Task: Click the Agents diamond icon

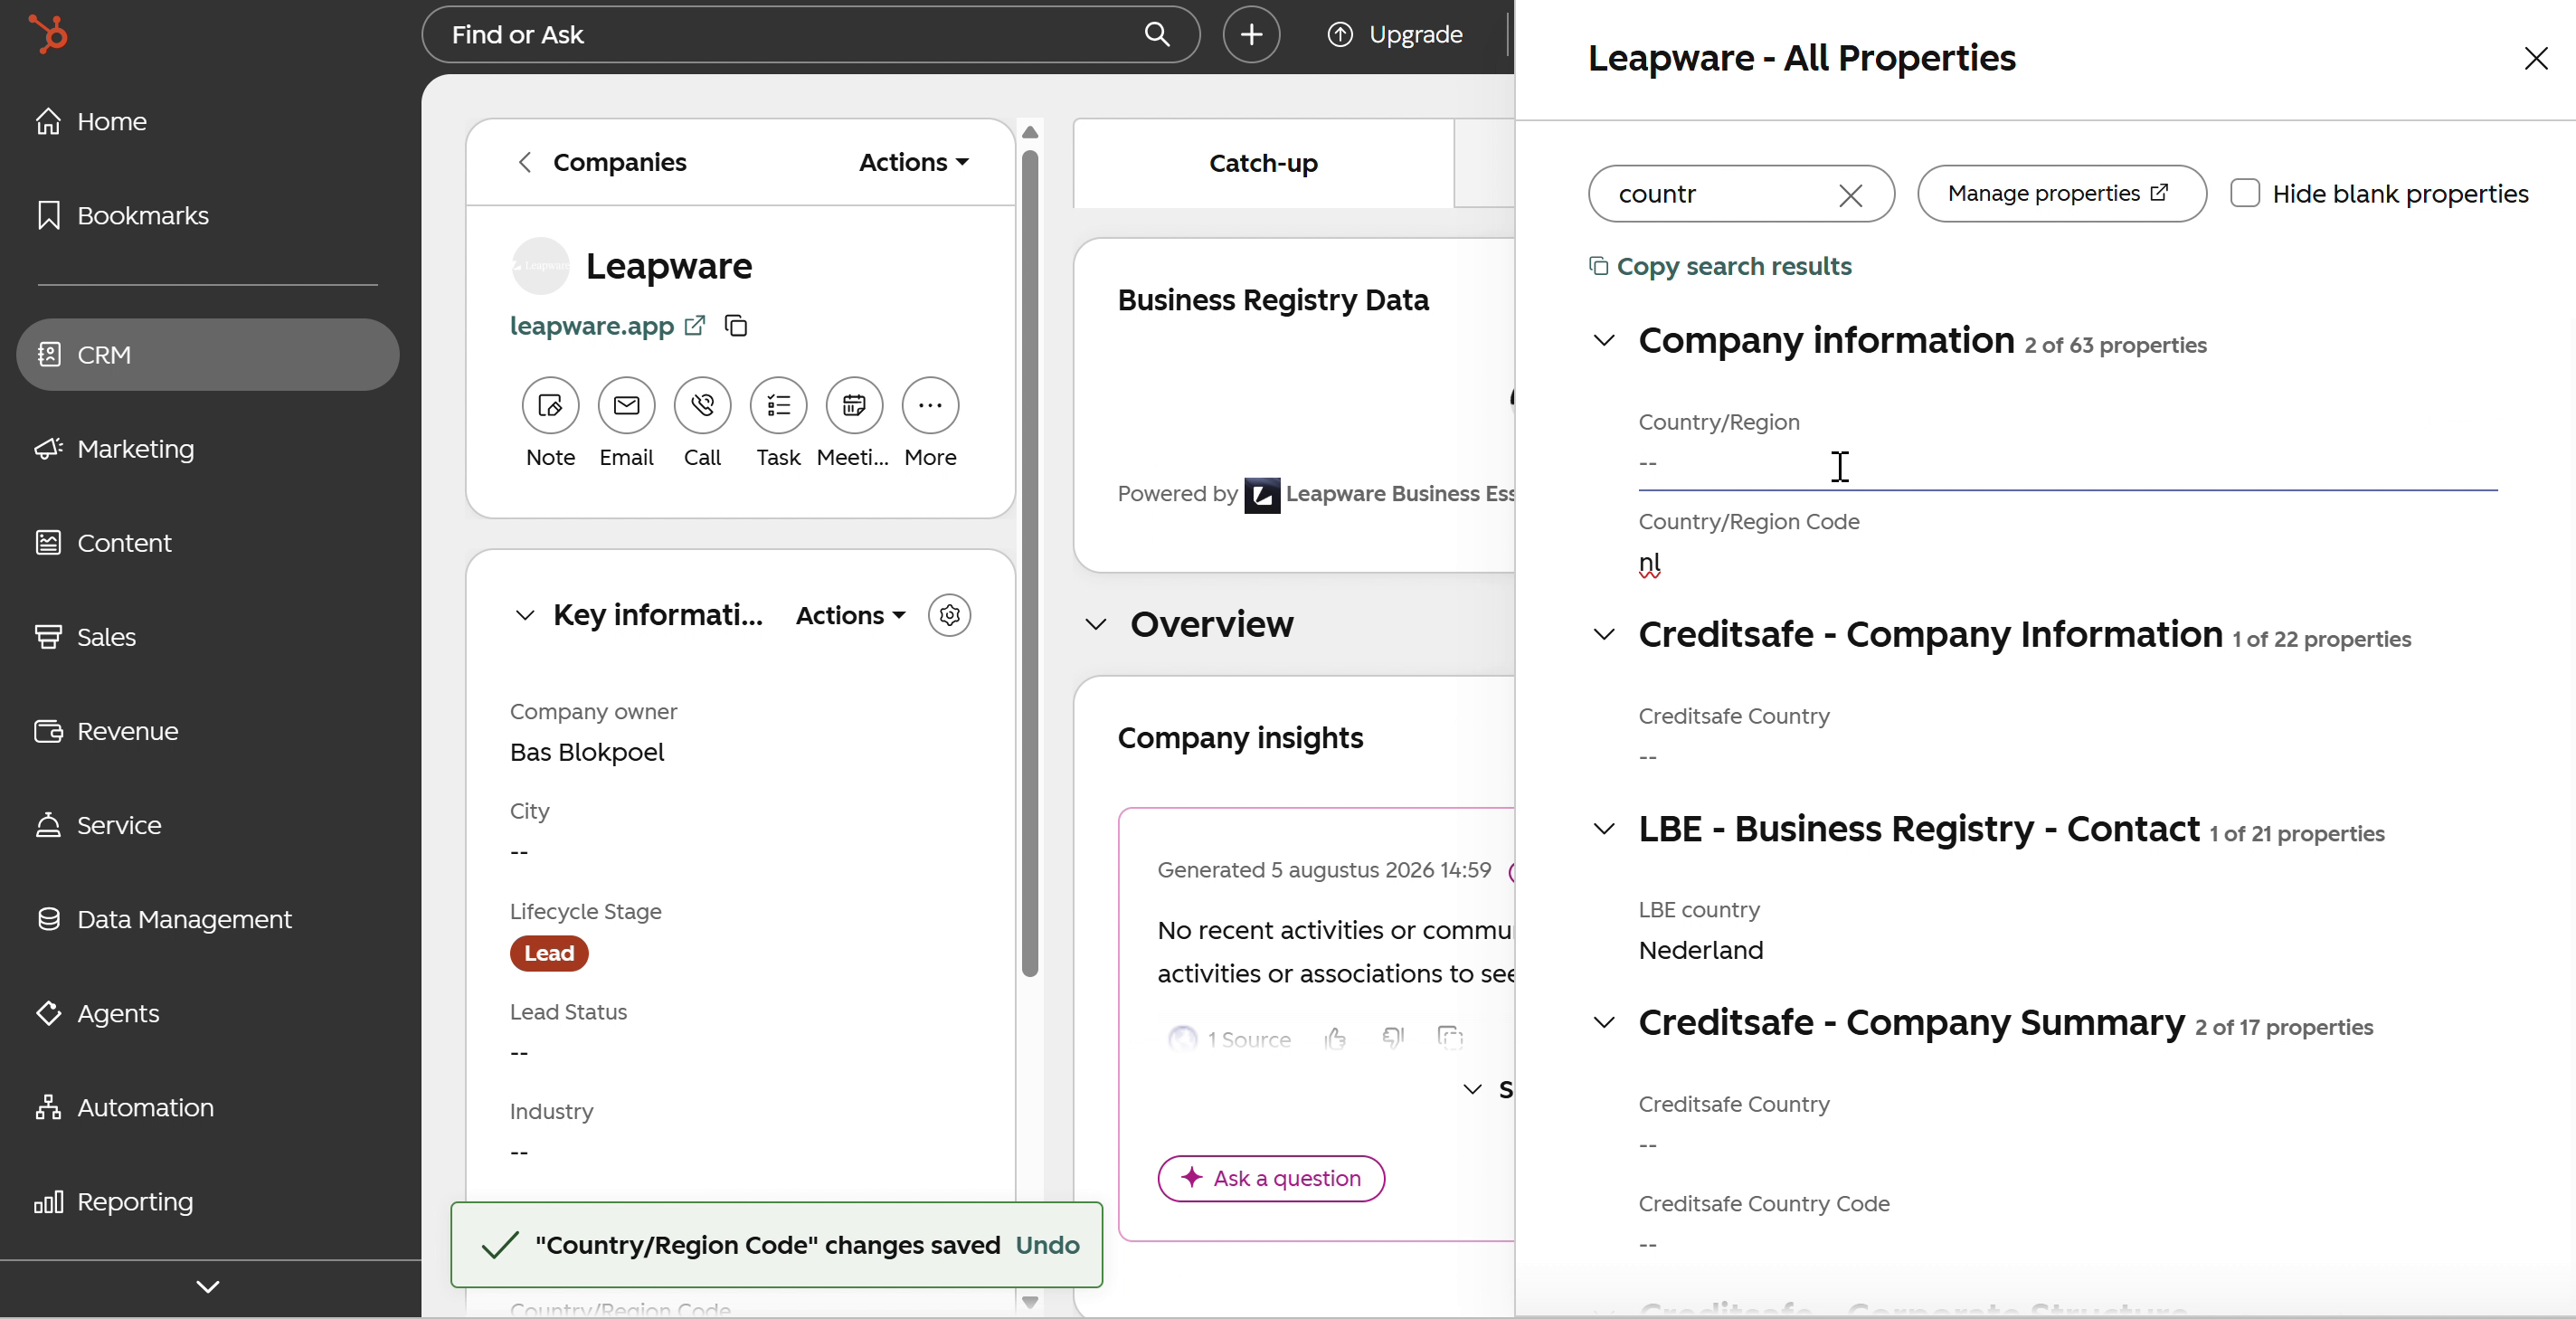Action: coord(48,1013)
